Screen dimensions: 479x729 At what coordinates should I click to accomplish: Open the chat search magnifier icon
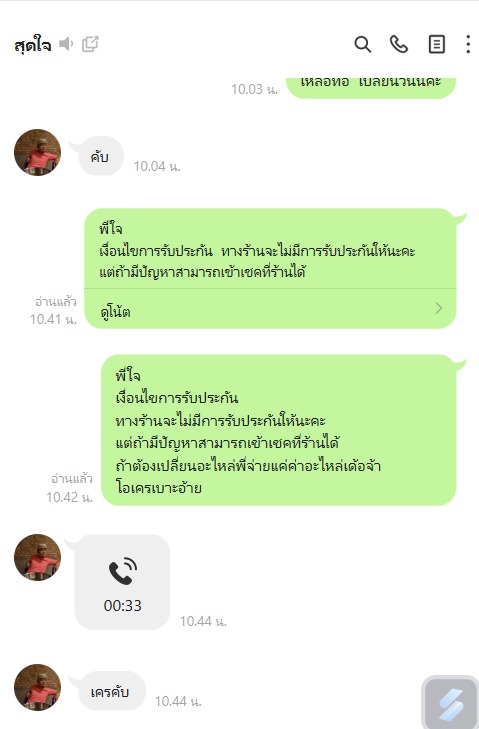point(362,45)
